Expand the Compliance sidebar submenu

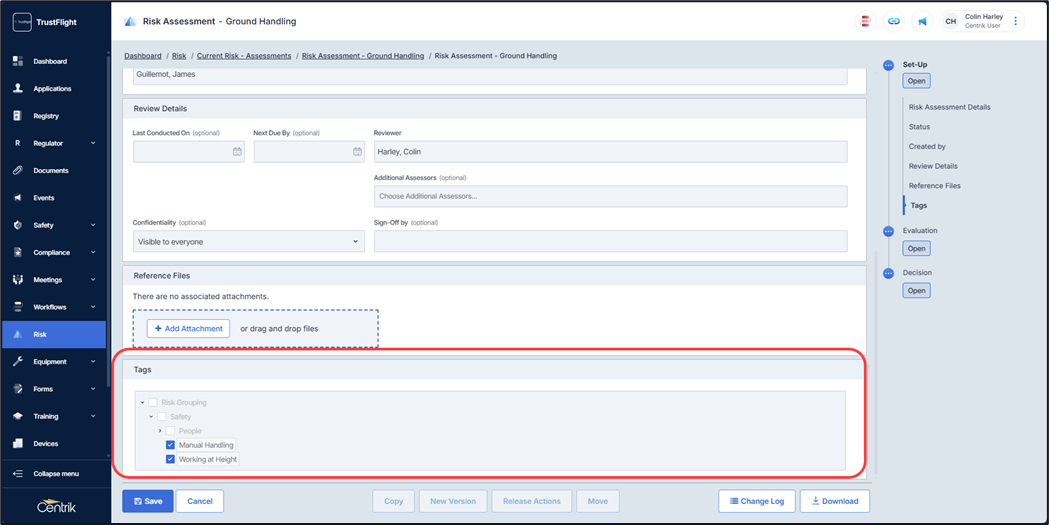coord(93,253)
